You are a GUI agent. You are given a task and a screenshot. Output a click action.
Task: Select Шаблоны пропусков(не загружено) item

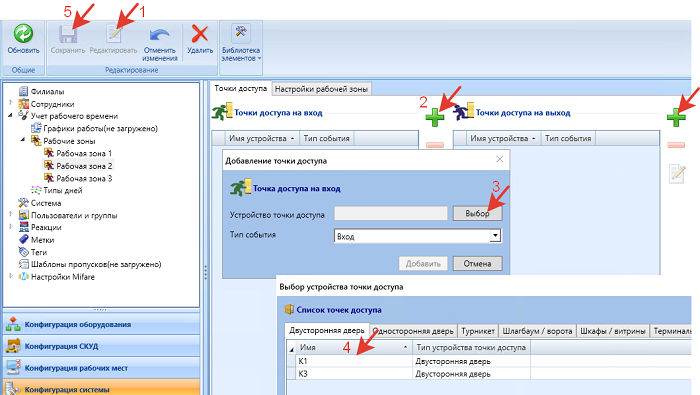point(96,264)
